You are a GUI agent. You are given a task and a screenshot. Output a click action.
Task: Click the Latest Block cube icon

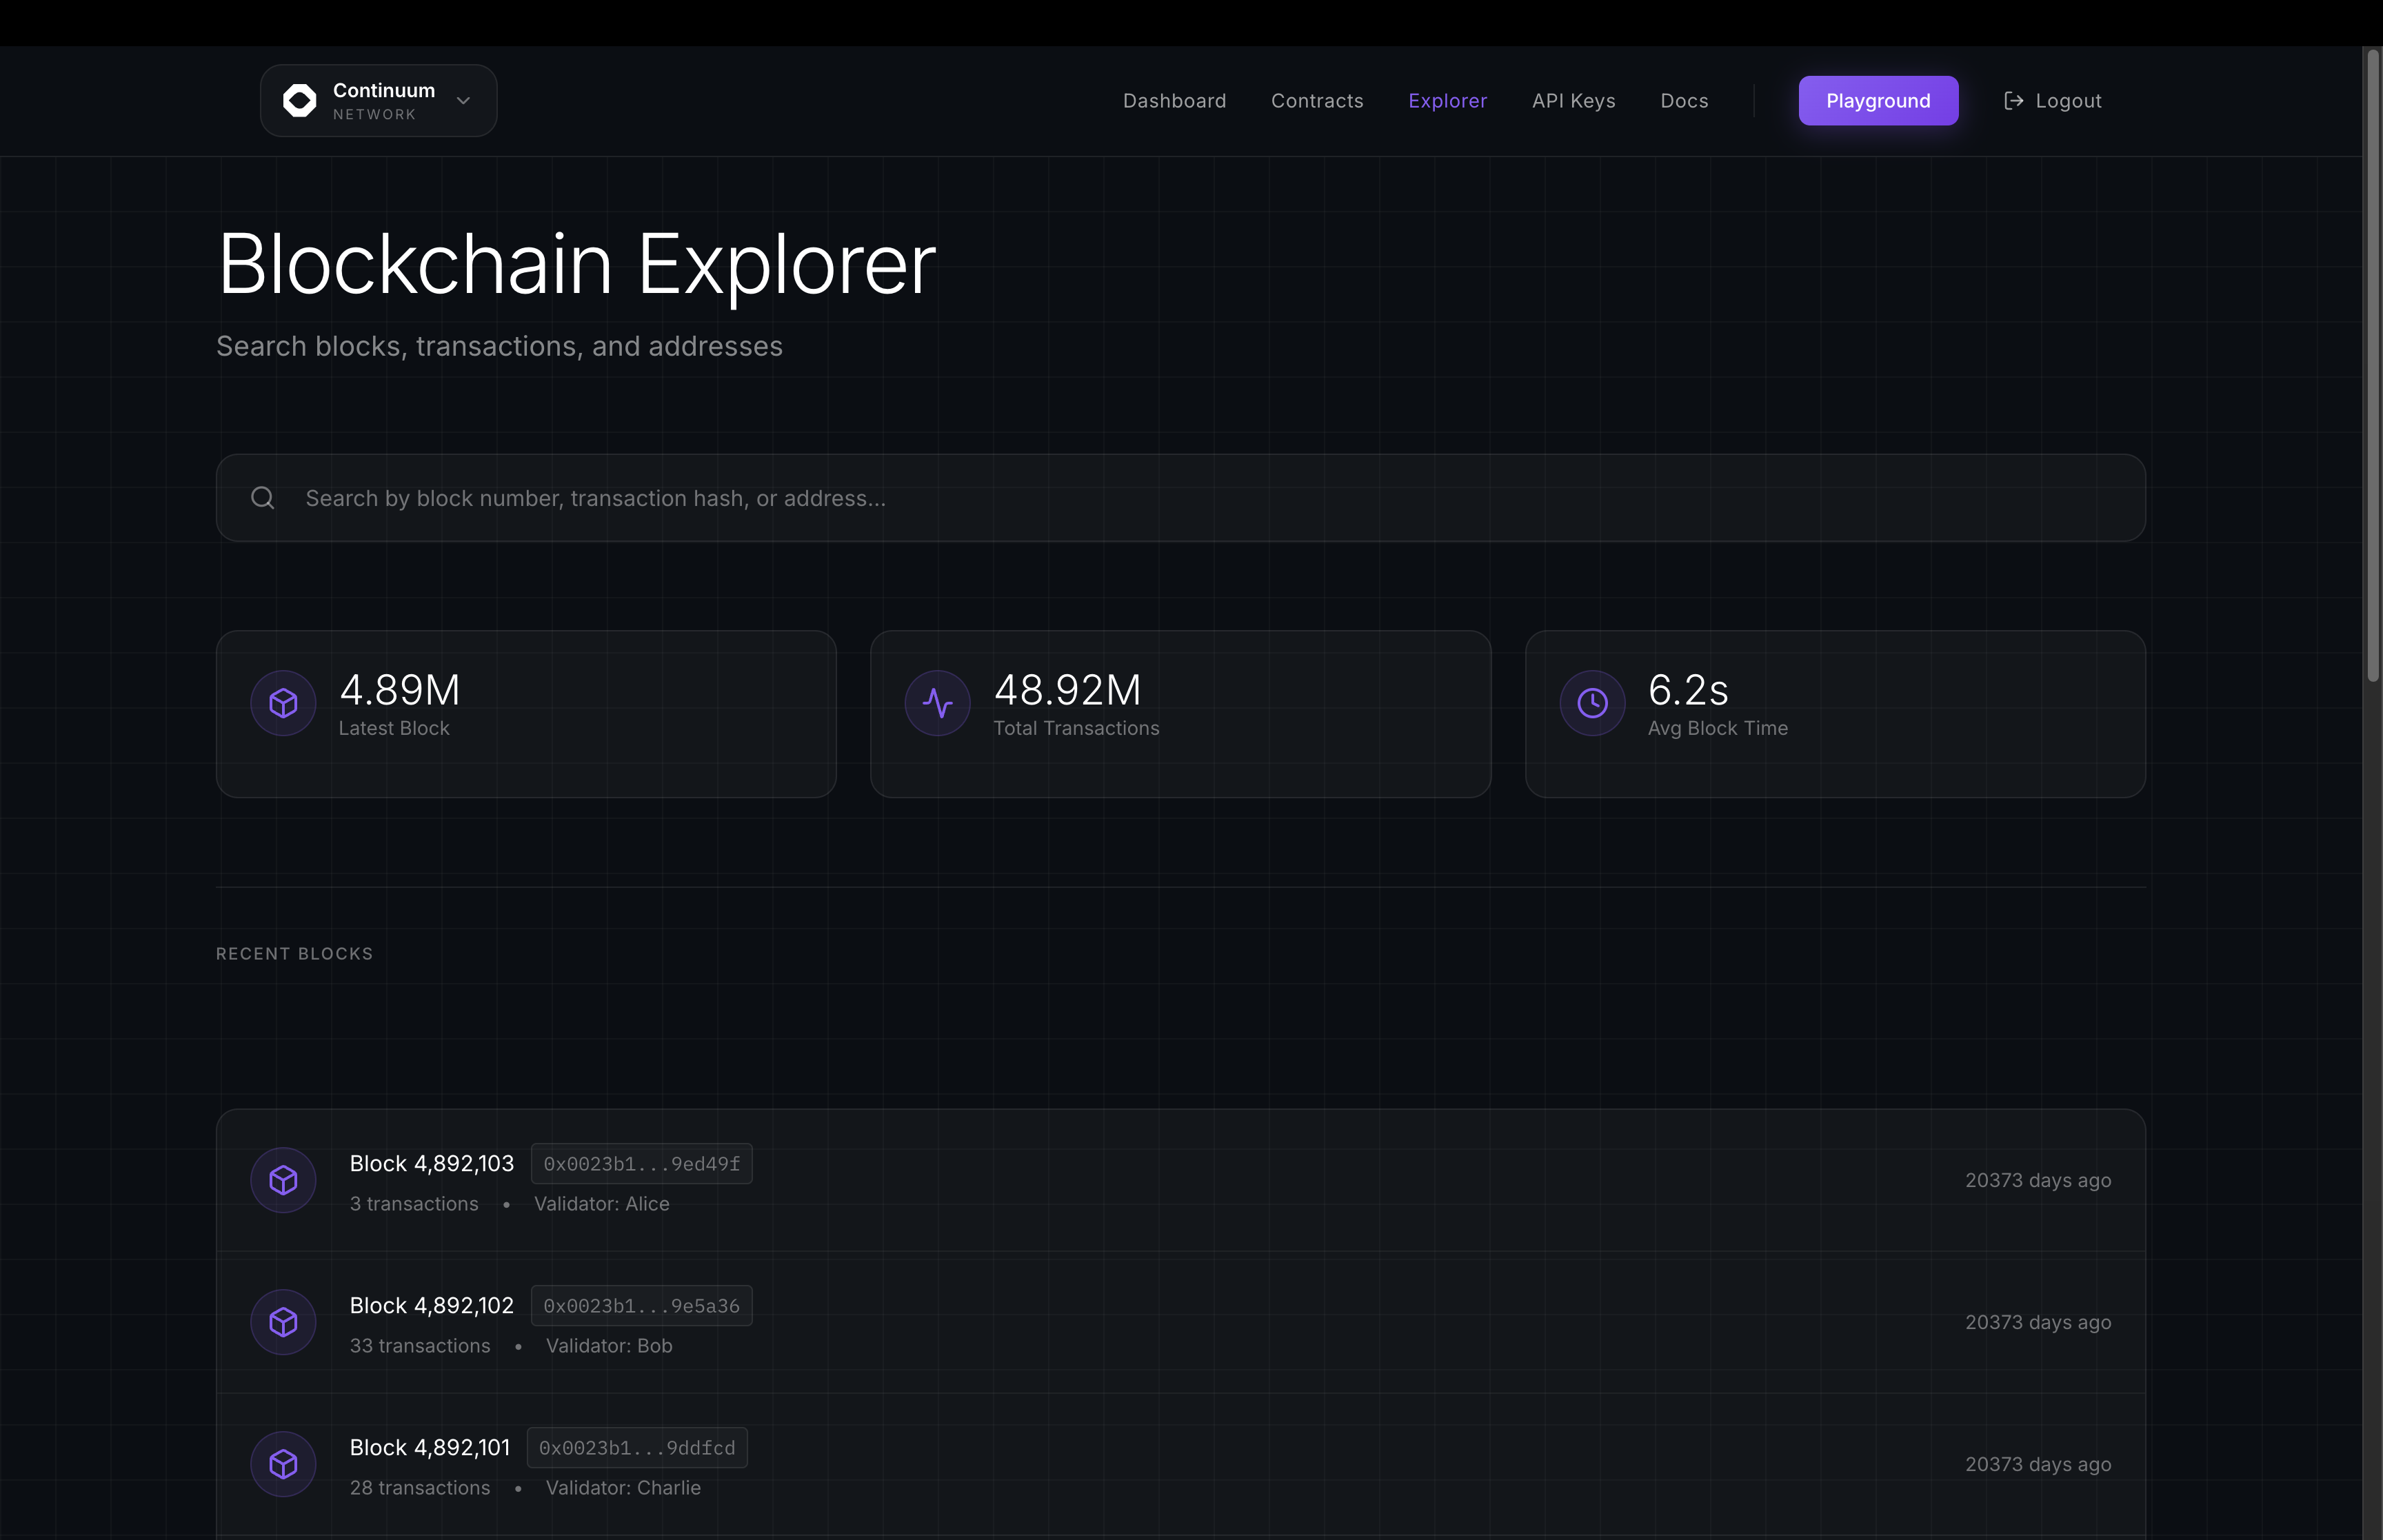click(283, 703)
